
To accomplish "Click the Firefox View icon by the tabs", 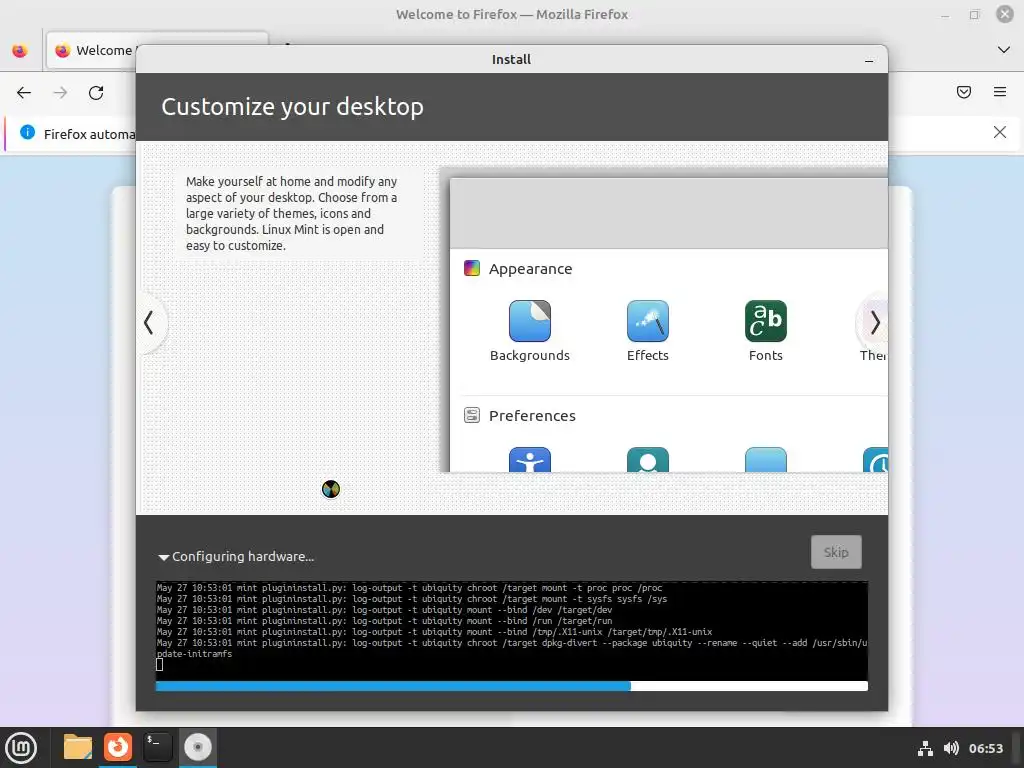I will coord(20,50).
